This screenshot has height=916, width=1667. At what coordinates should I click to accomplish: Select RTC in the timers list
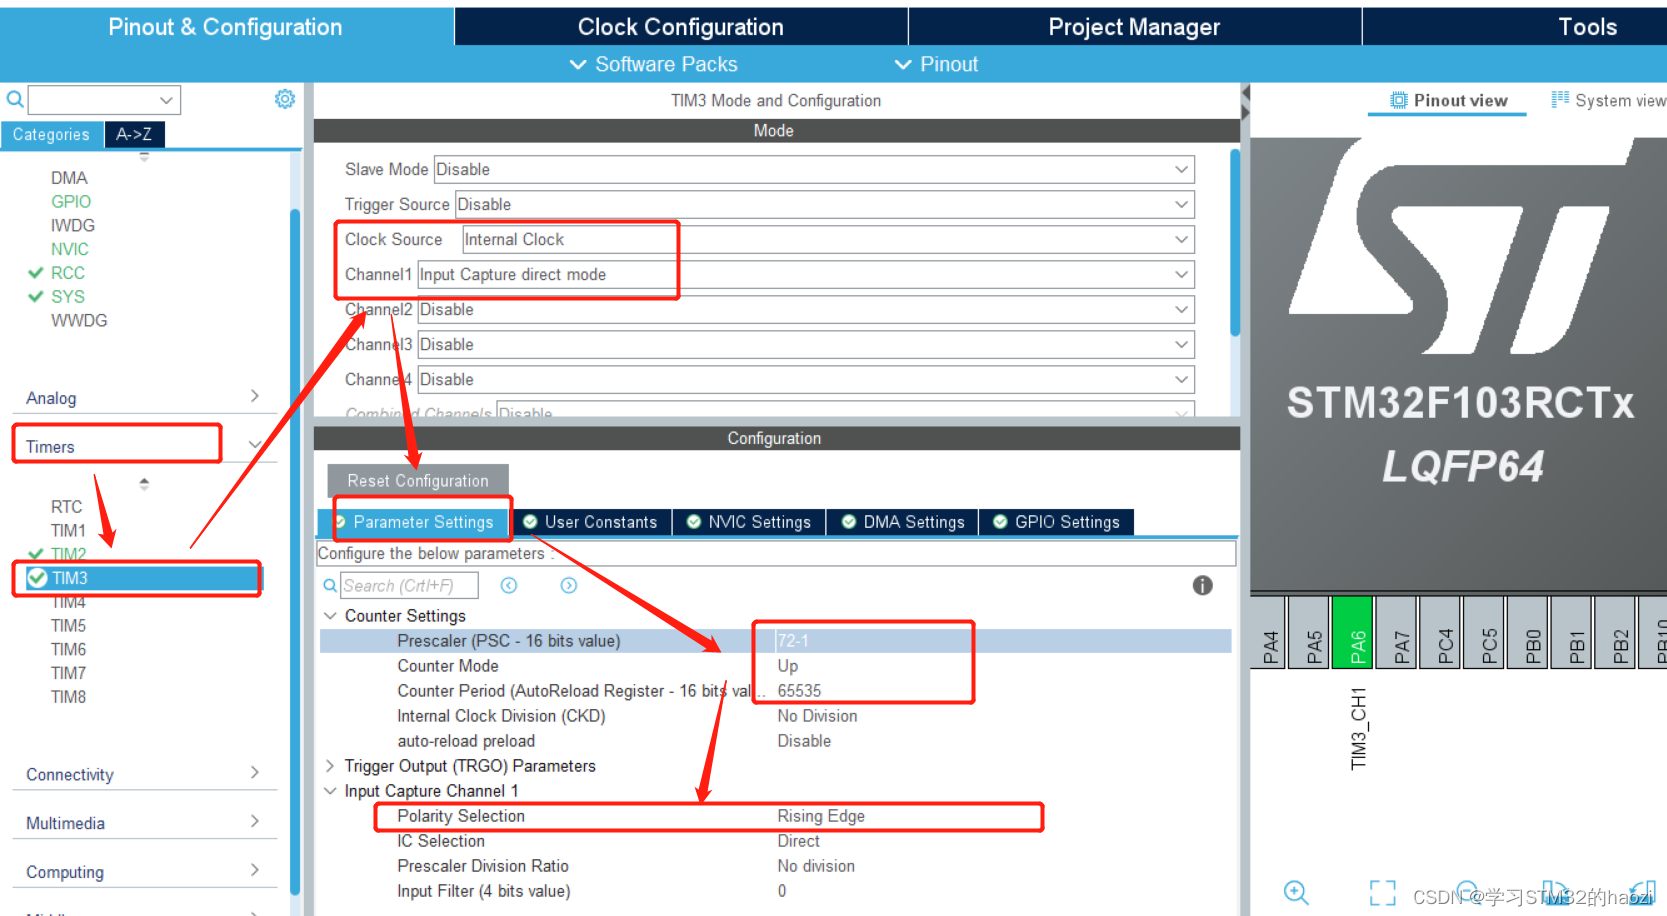click(67, 506)
